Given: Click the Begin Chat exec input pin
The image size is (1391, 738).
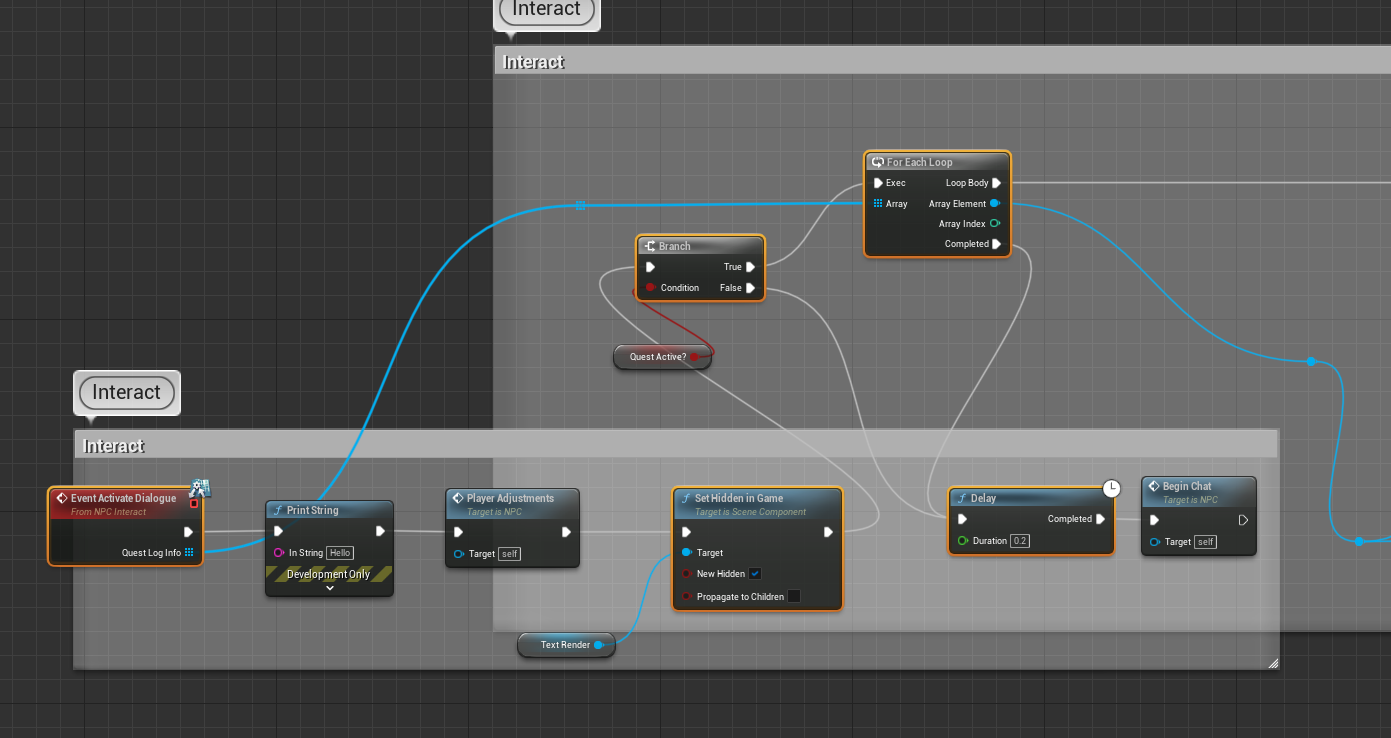Looking at the screenshot, I should tap(1154, 520).
